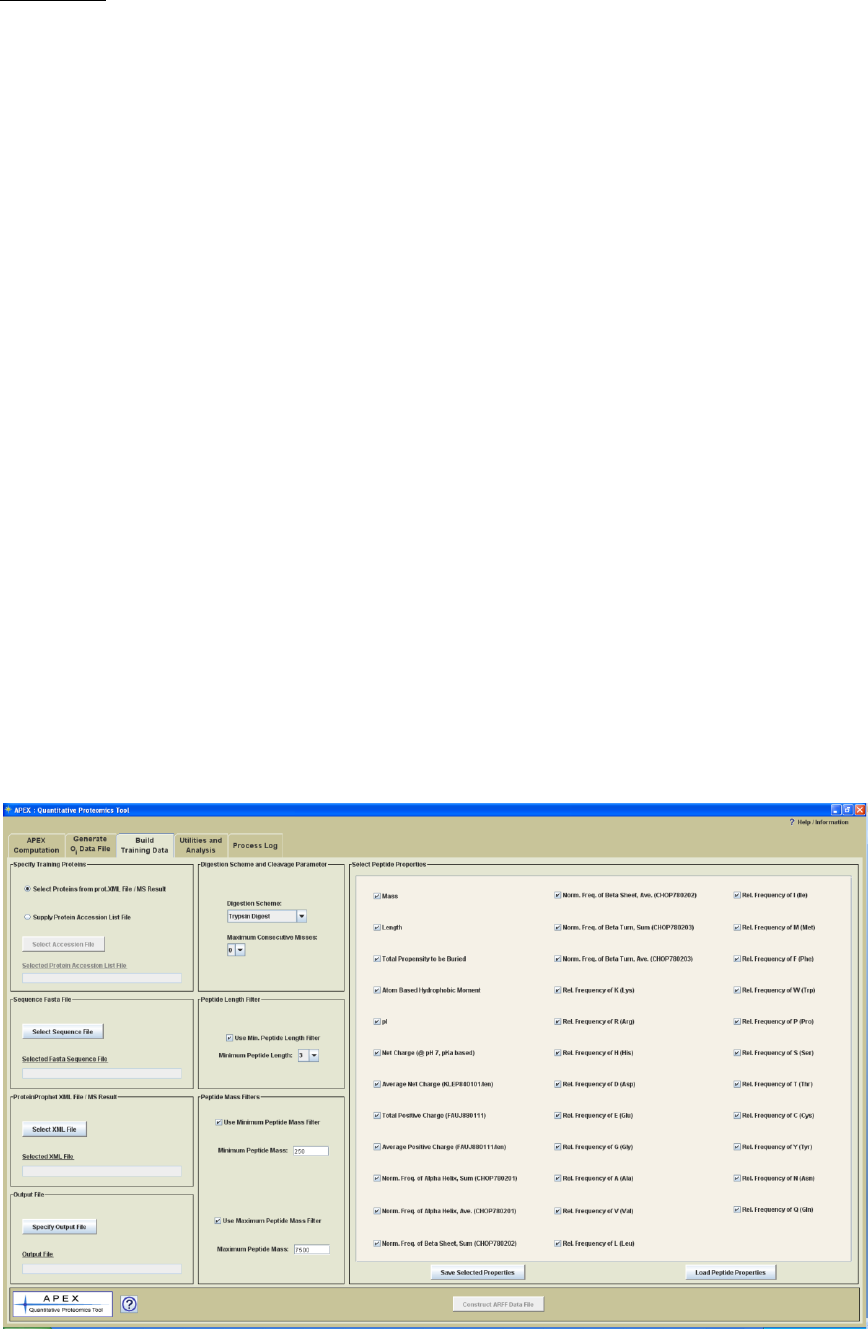
Task: Uncheck Rel. Frequency of V (Val)
Action: coord(557,1211)
